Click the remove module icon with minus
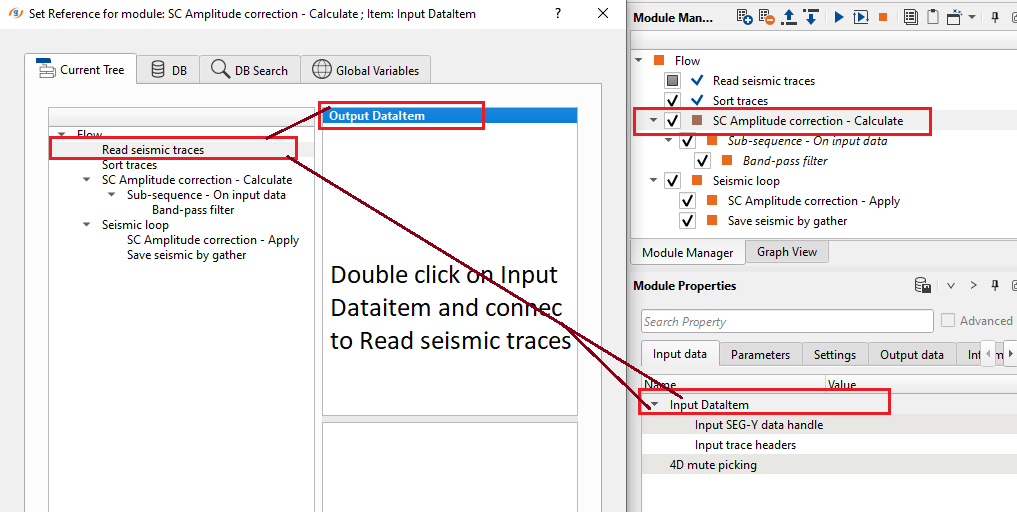Screen dimensions: 1017x512 tap(767, 17)
